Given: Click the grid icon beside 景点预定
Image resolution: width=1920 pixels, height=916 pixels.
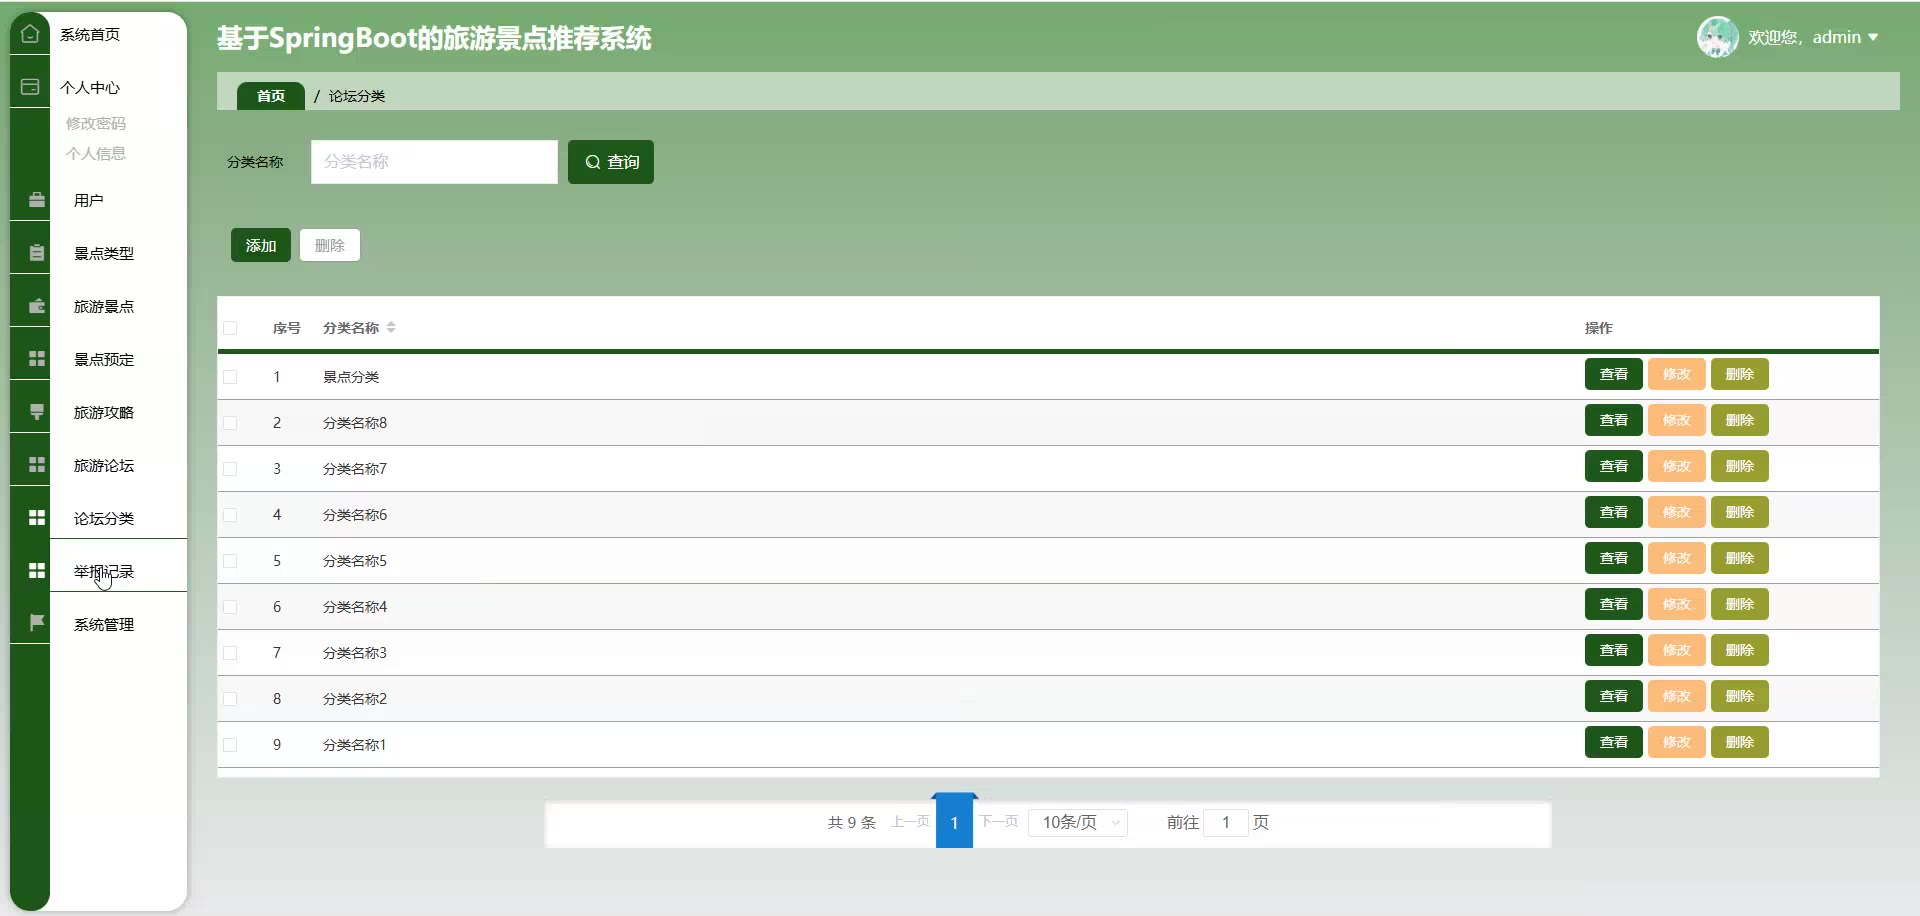Looking at the screenshot, I should [x=37, y=359].
